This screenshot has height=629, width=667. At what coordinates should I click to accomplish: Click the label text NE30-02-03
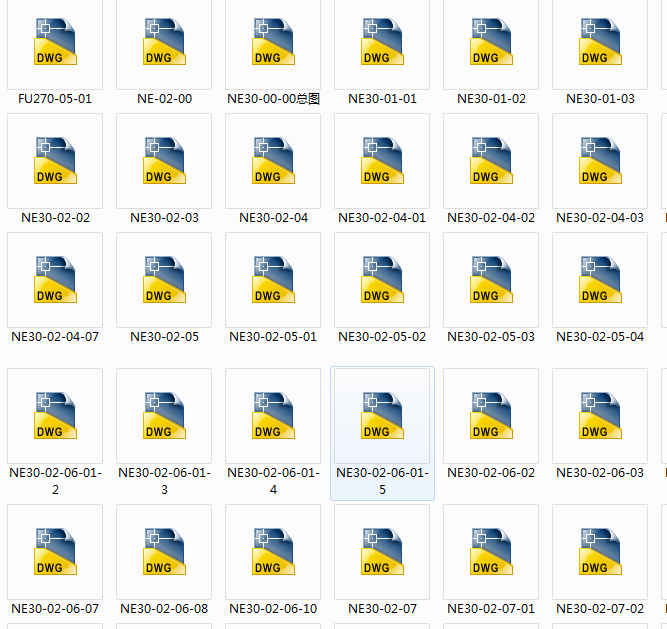coord(164,218)
